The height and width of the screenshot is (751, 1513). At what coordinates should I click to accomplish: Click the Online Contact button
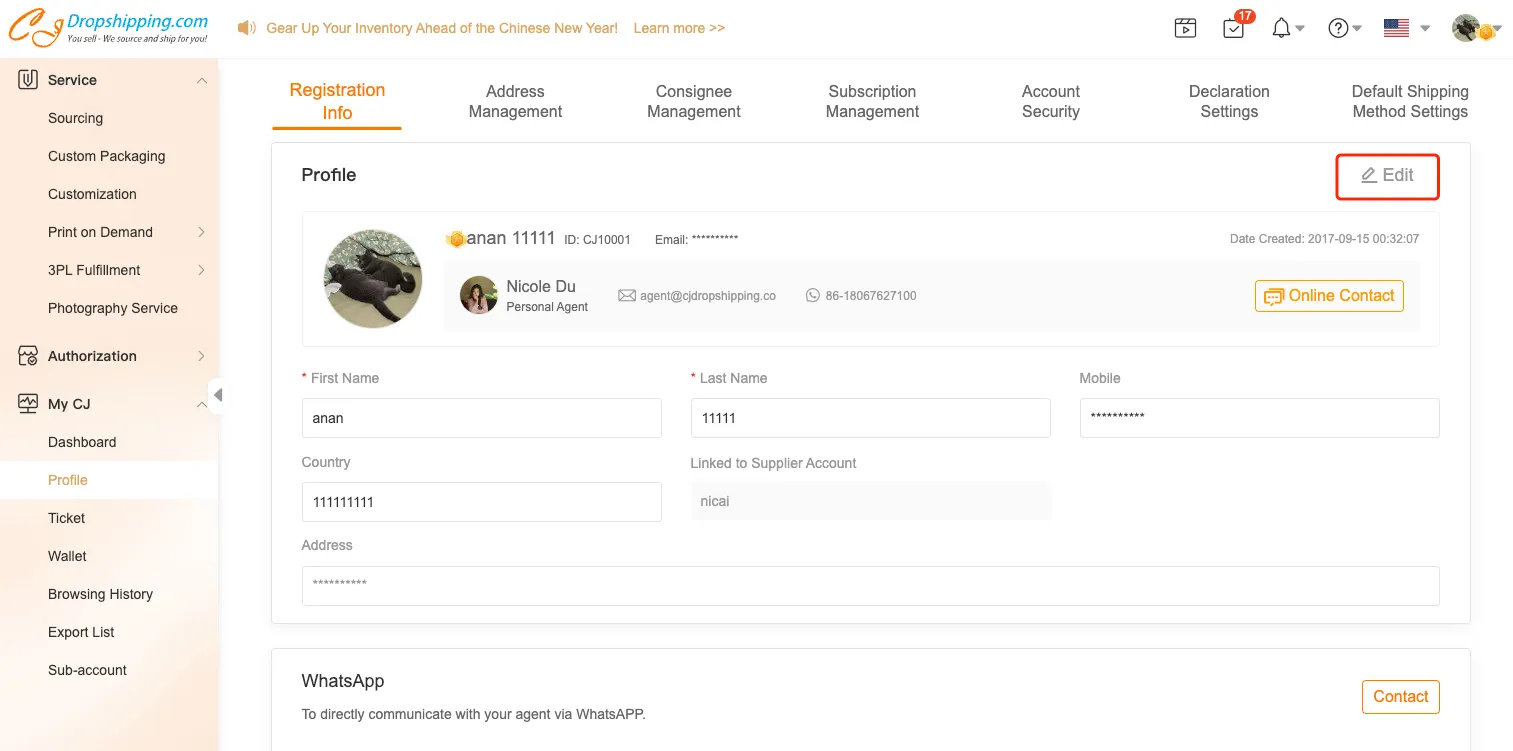point(1329,296)
